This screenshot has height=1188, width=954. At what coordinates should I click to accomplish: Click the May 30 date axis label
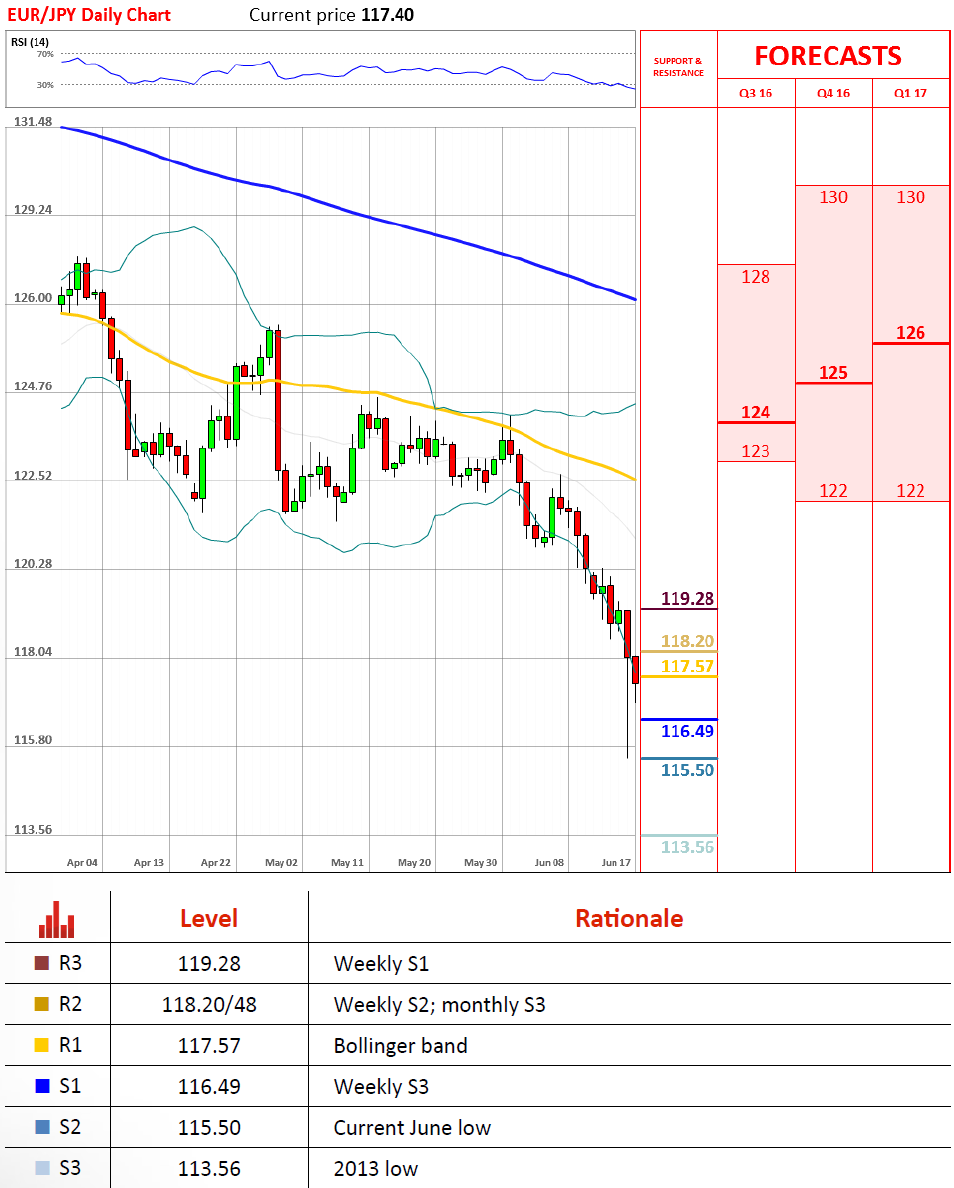(480, 862)
